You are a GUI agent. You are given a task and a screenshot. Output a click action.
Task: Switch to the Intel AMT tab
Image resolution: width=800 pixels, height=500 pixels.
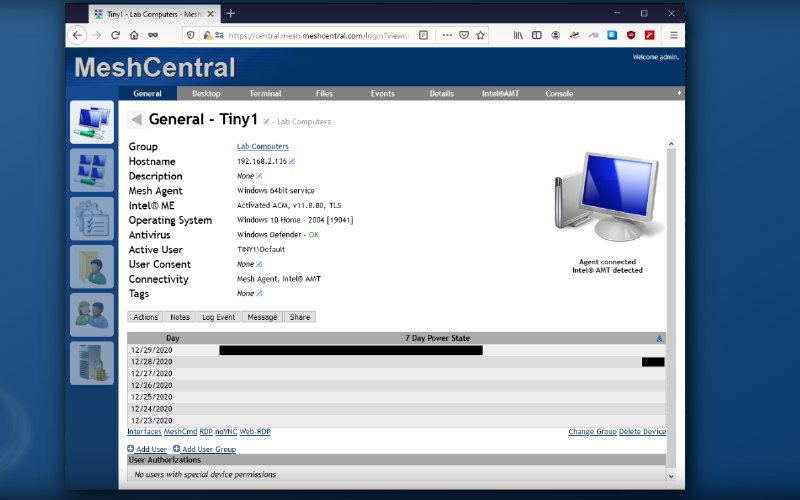pyautogui.click(x=501, y=93)
